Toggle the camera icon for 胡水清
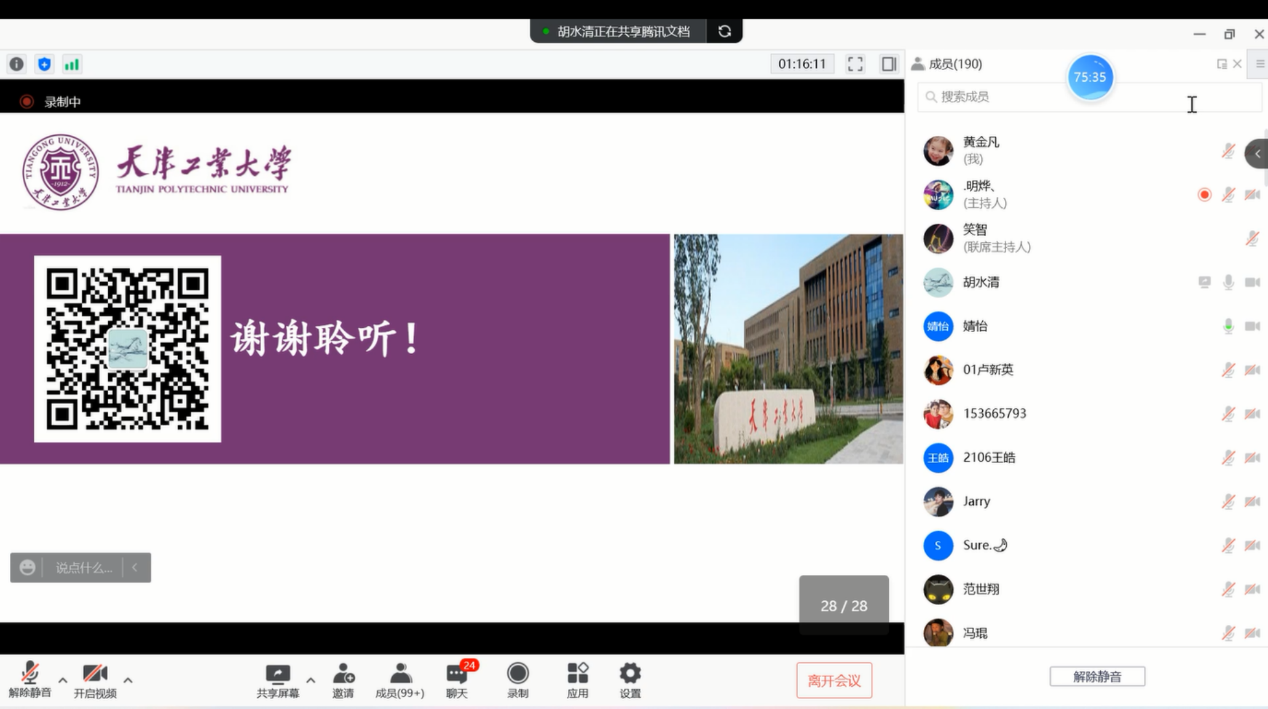Screen dimensions: 1268x709 [1252, 282]
